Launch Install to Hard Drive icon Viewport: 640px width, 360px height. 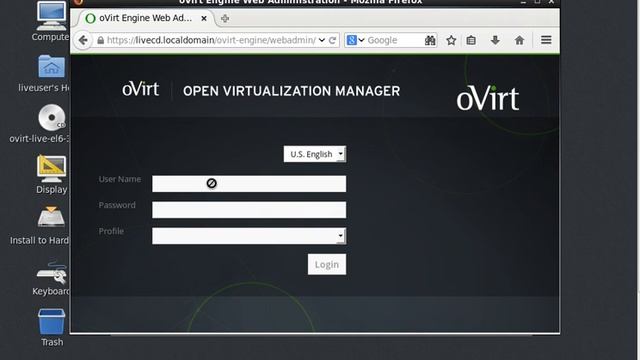pyautogui.click(x=51, y=217)
